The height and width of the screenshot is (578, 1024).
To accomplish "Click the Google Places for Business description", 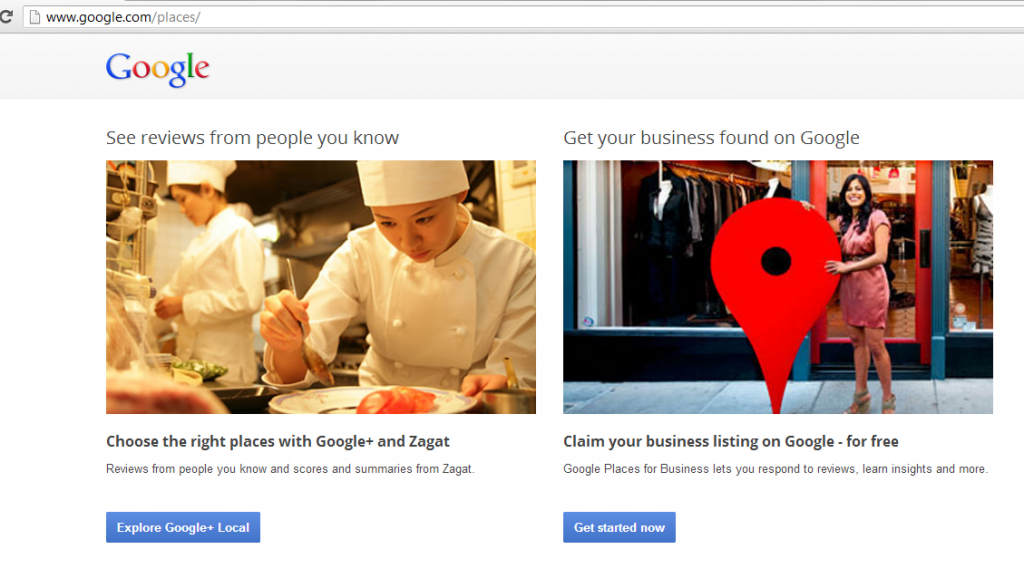I will pyautogui.click(x=775, y=468).
